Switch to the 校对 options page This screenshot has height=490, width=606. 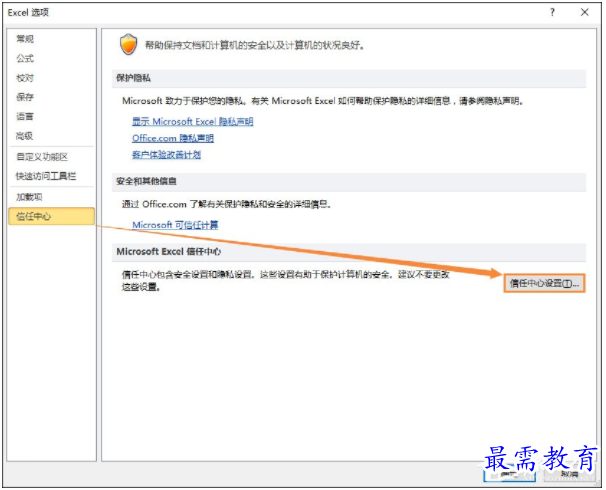click(25, 78)
